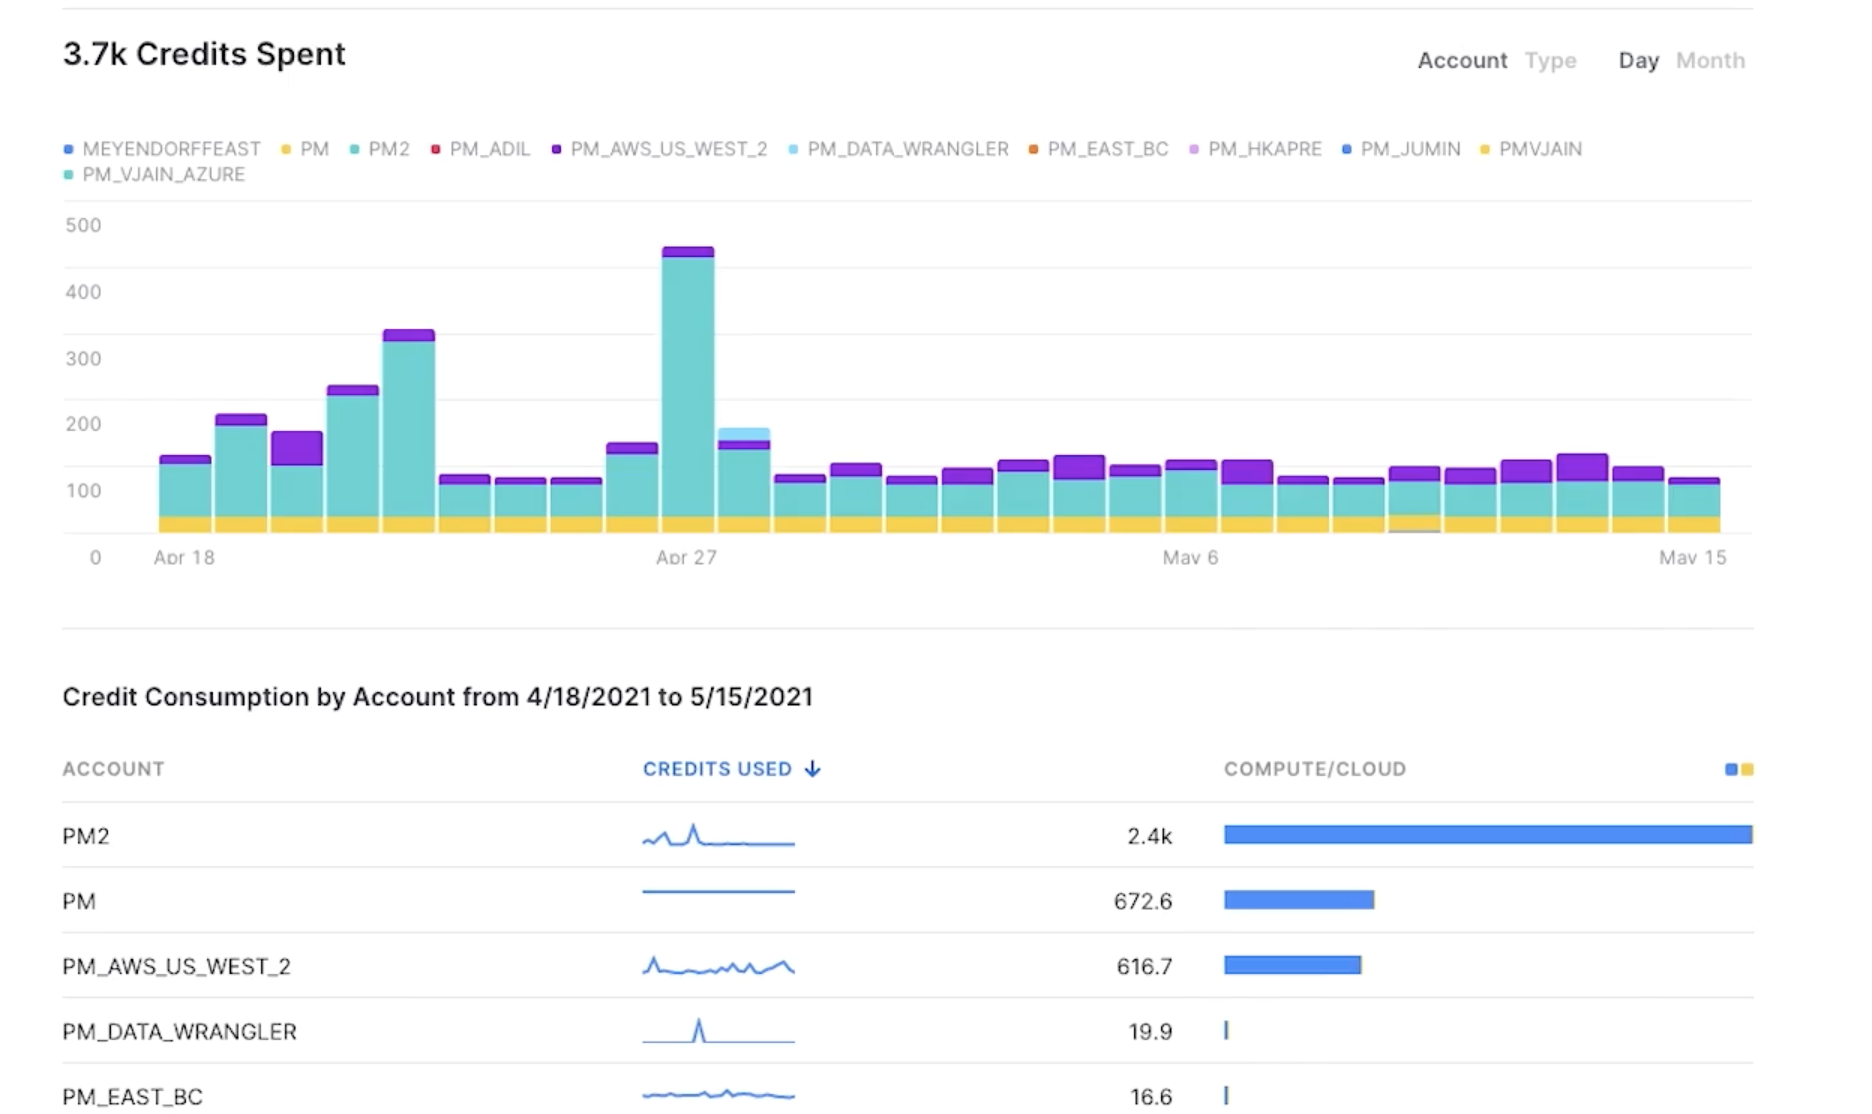Click the 3.7k Credits Spent heading
1872x1114 pixels.
click(x=204, y=54)
